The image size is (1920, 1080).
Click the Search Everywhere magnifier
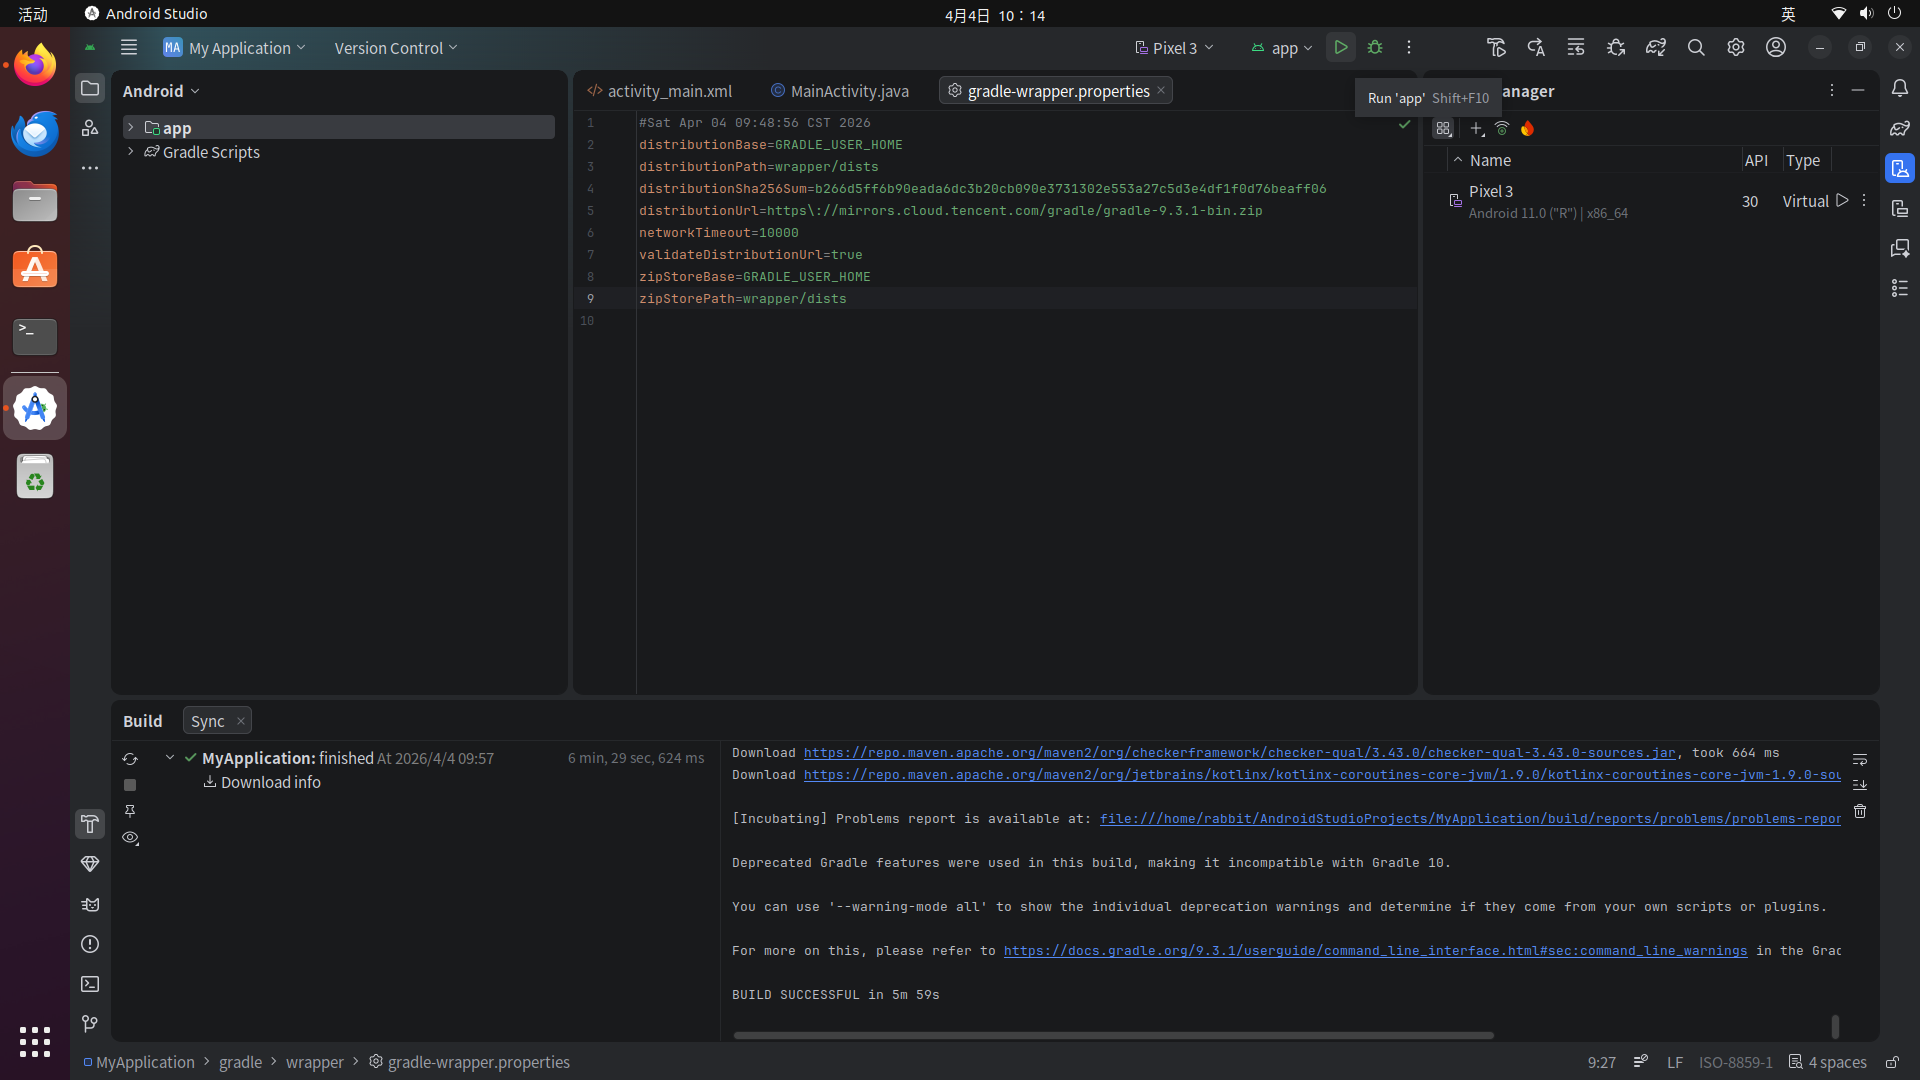coord(1696,47)
